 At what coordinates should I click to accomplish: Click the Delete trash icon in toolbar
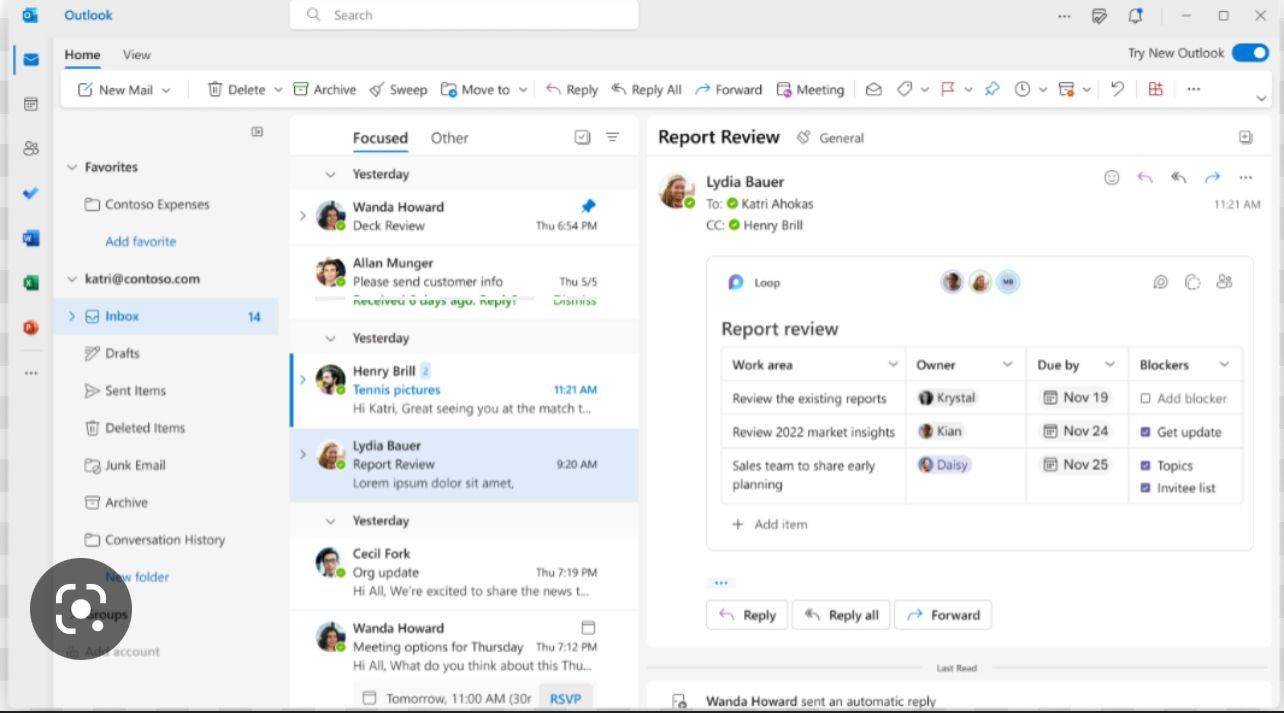[x=215, y=89]
